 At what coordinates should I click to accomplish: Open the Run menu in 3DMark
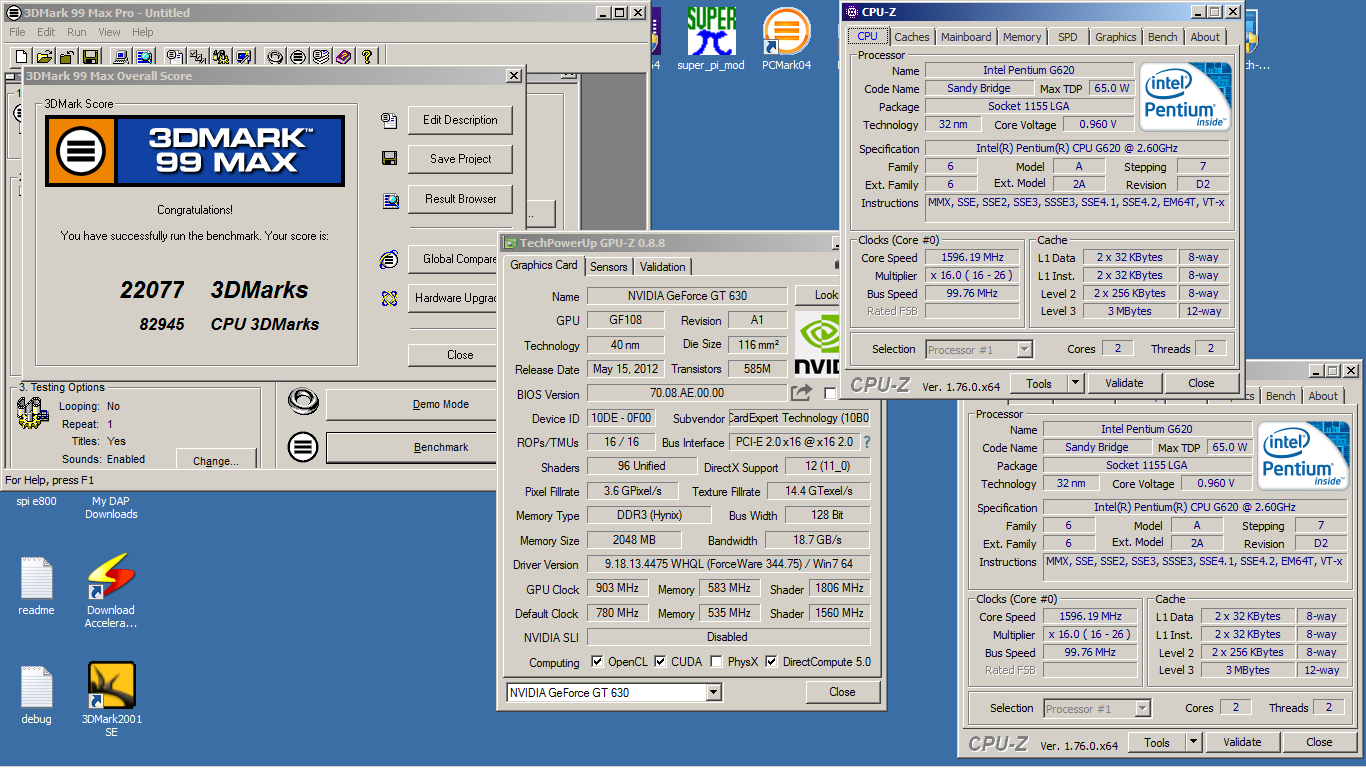pos(76,32)
